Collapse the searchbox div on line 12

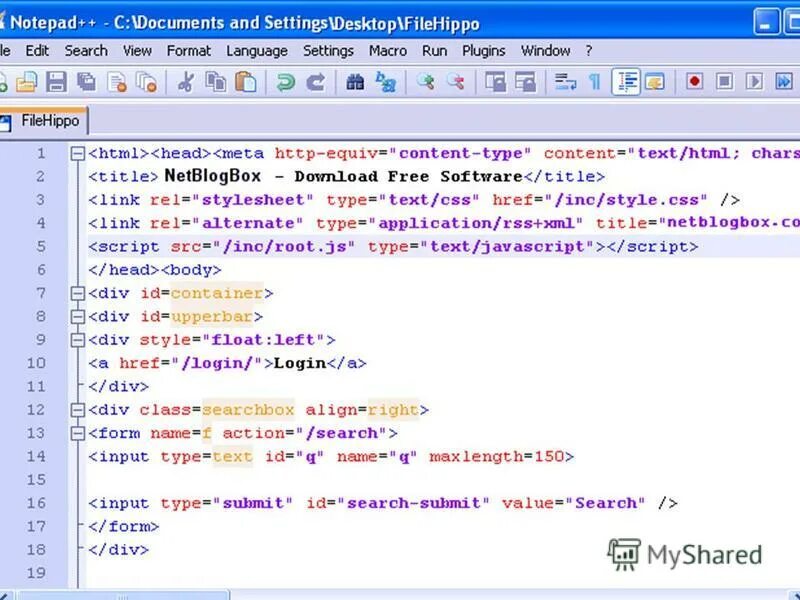(77, 410)
